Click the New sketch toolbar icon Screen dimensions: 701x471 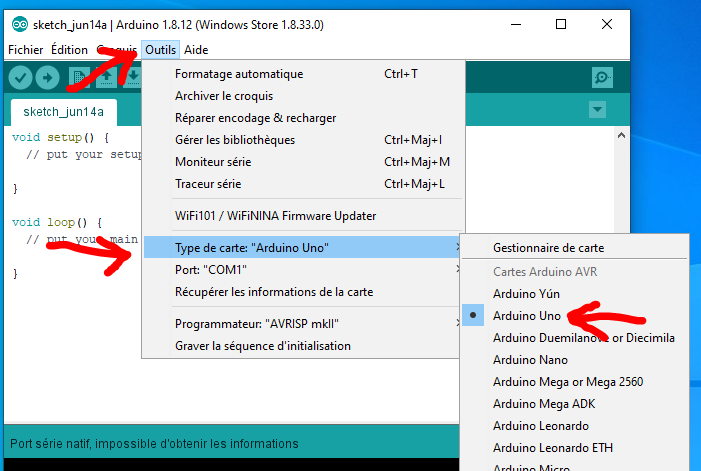(79, 78)
